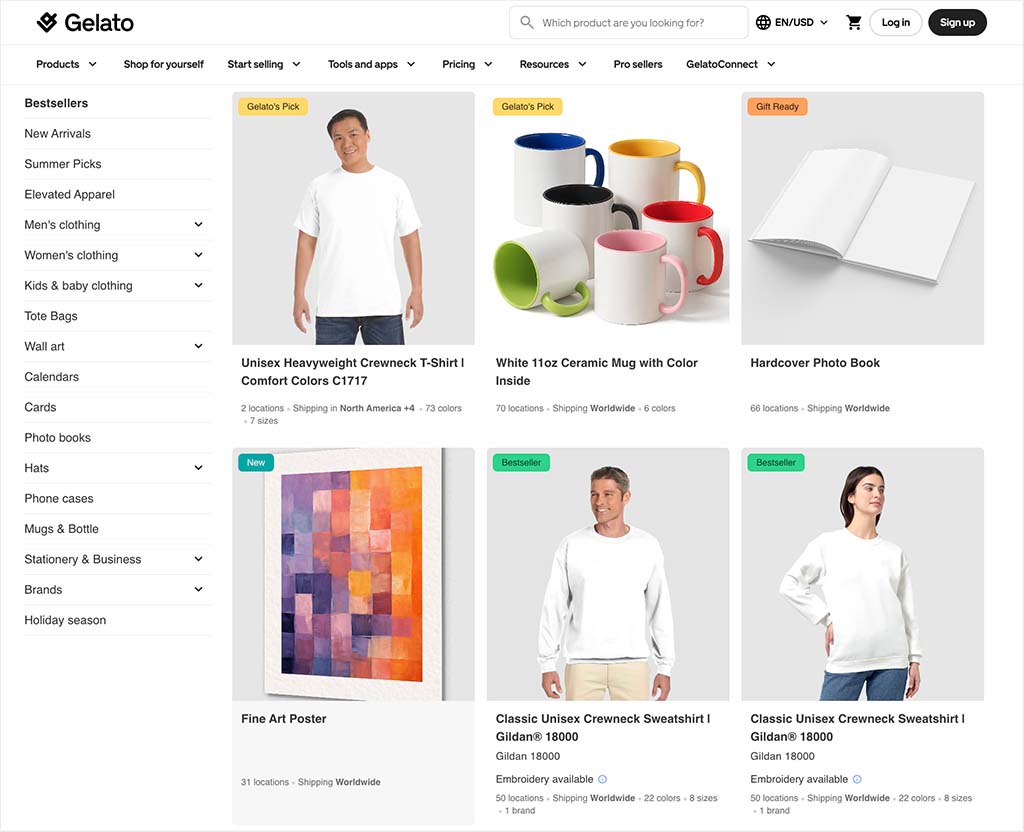Go to Shop for yourself
This screenshot has height=832, width=1024.
(x=163, y=64)
